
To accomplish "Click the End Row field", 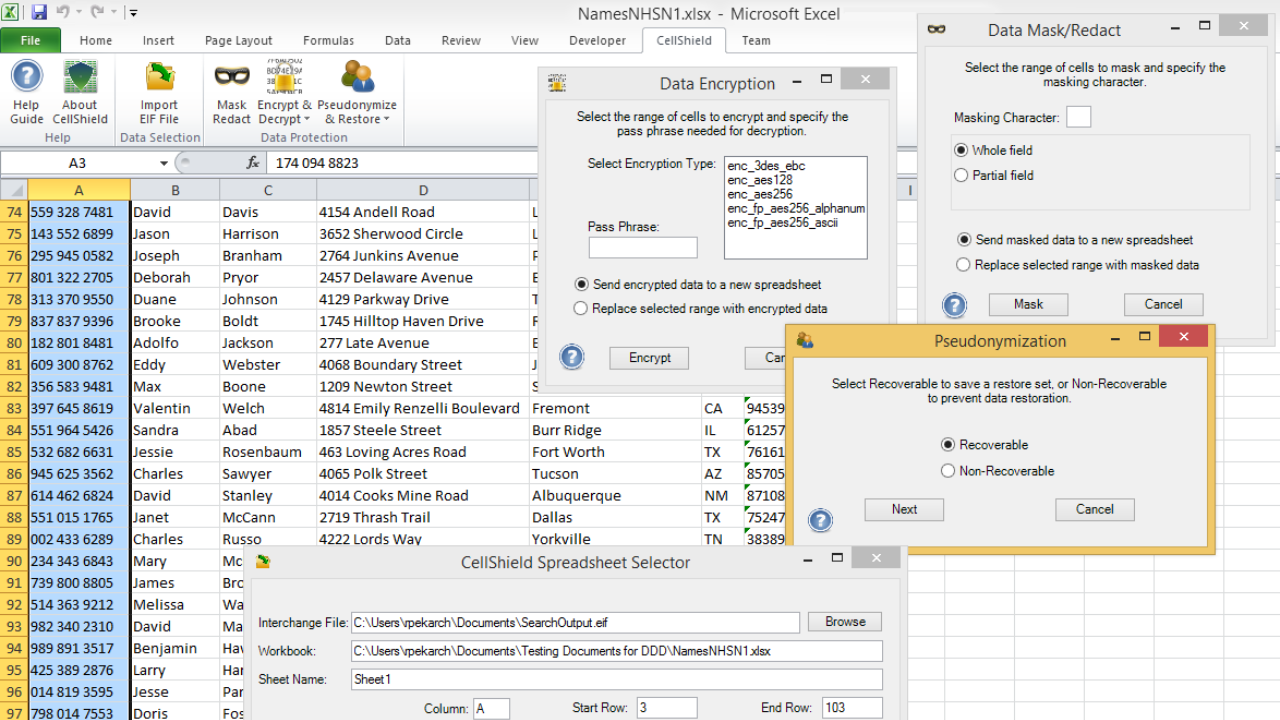I will point(852,708).
